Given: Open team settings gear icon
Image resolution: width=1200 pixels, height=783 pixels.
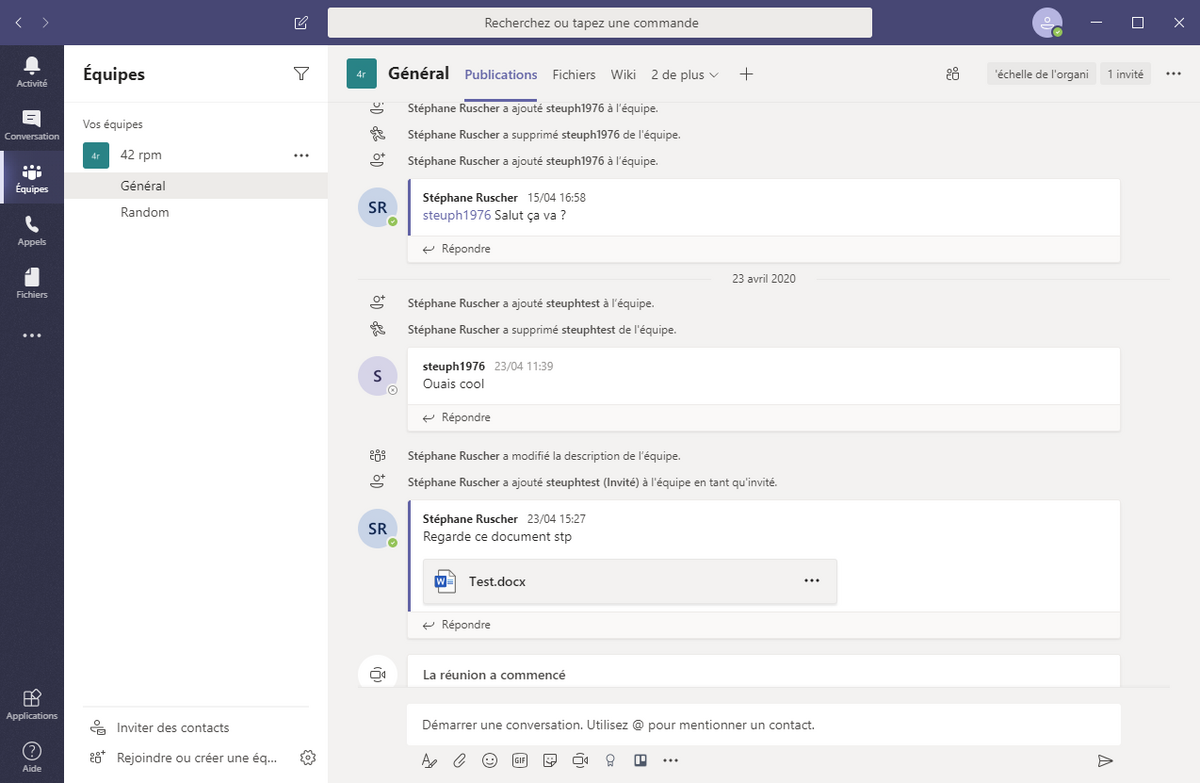Looking at the screenshot, I should (308, 757).
